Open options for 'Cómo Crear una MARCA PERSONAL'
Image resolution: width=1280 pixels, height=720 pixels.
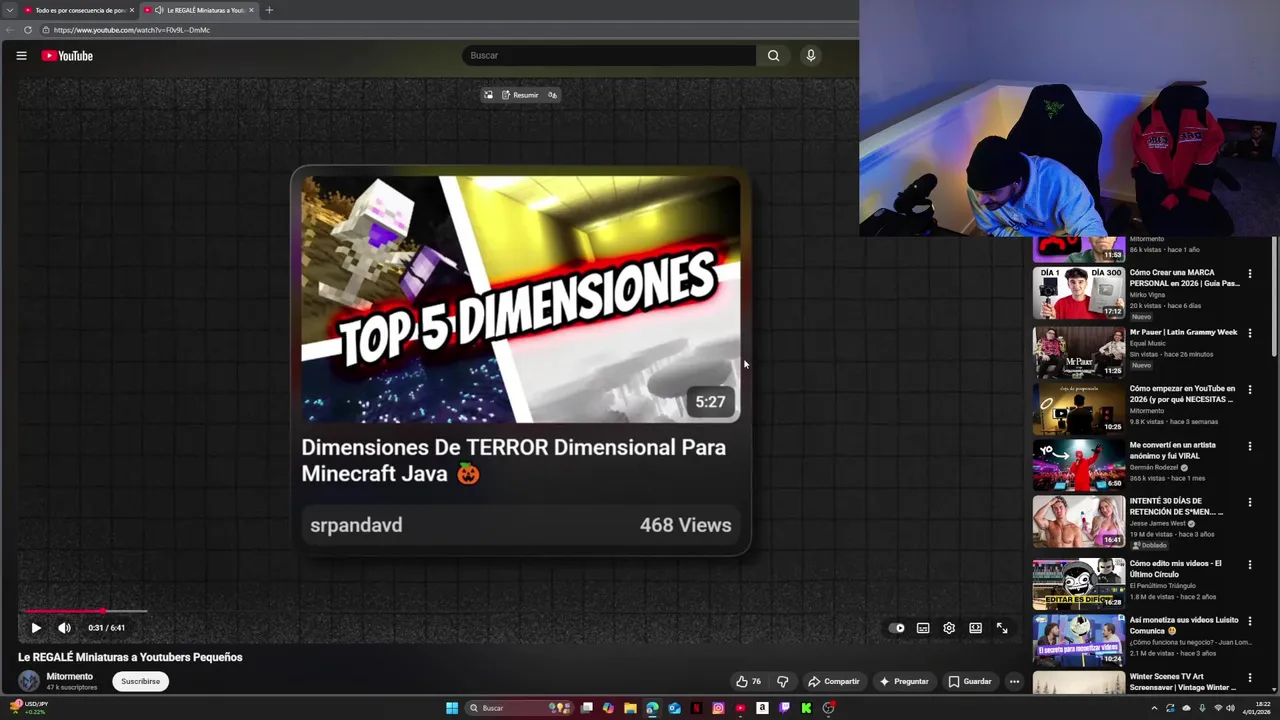click(x=1249, y=273)
